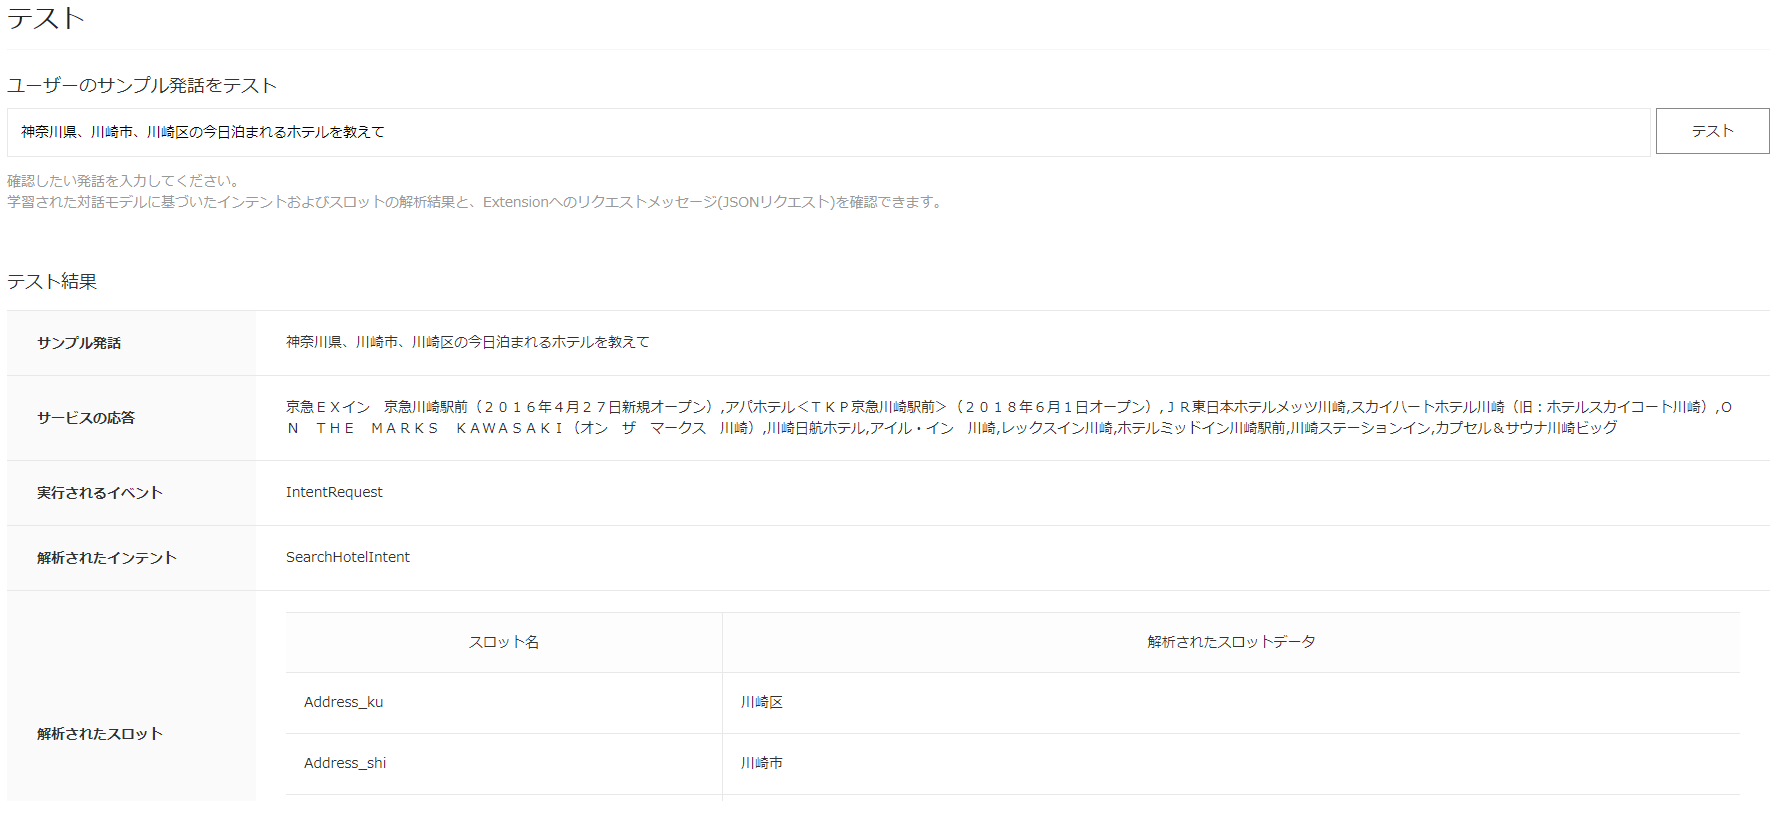Select the SearchHotelIntent value
1789x818 pixels.
pos(348,557)
